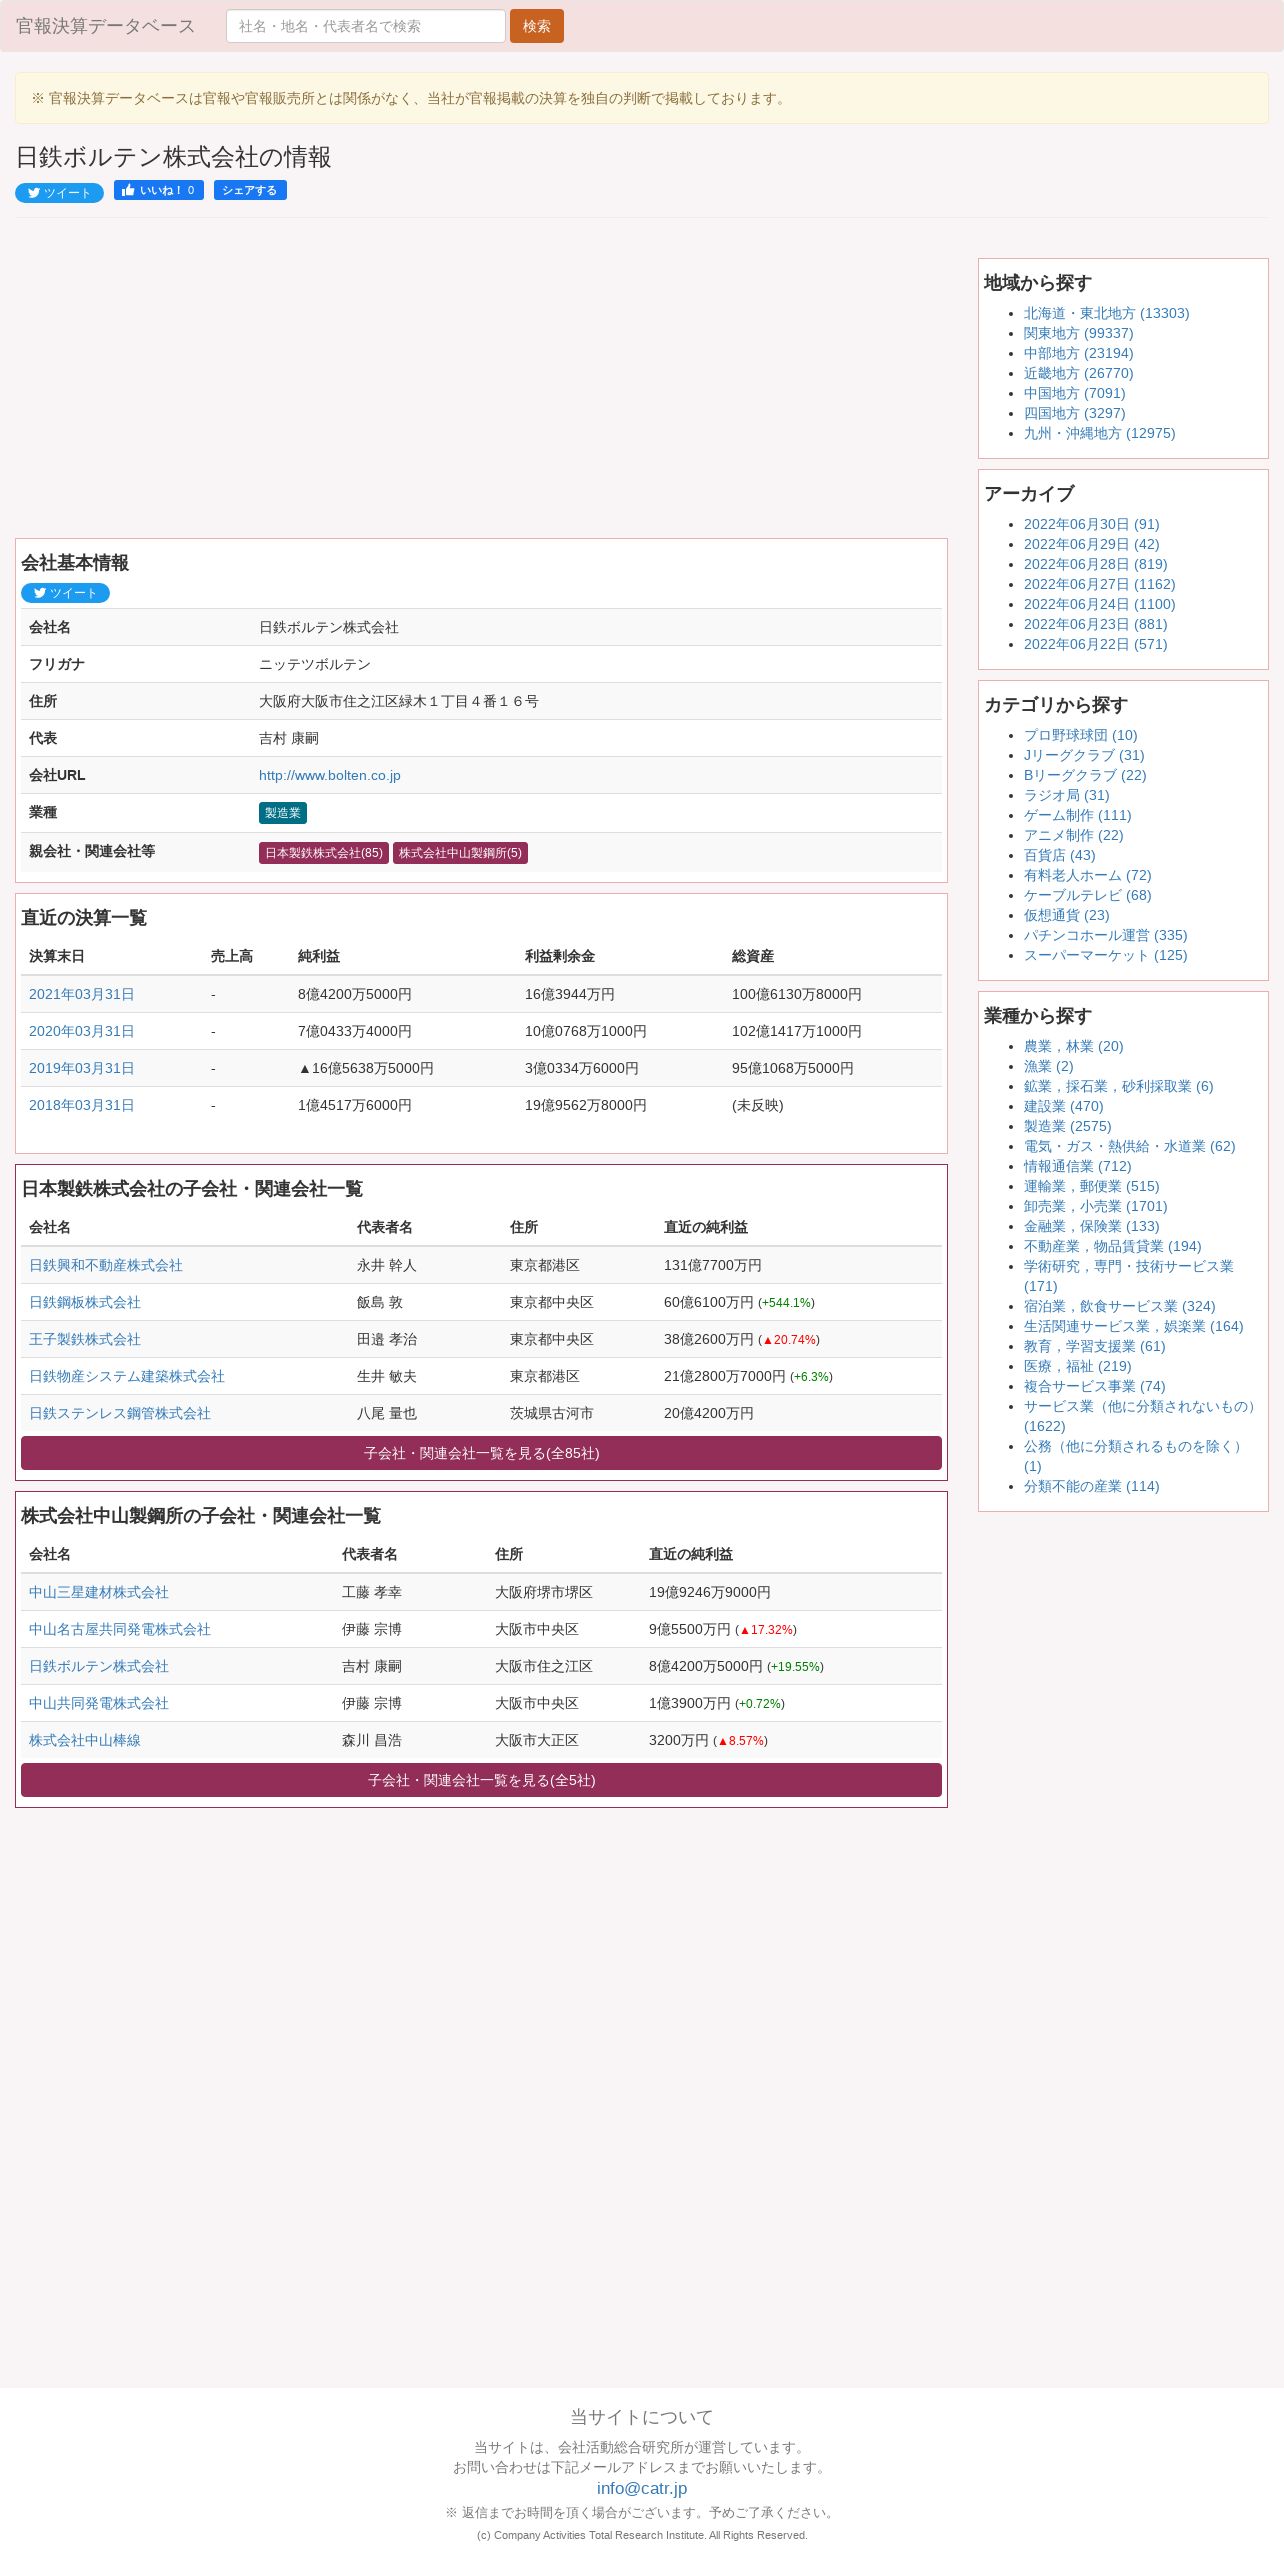Screen dimensions: 1284x2553
Task: Open スーパーマーケット category
Action: click(x=1105, y=955)
